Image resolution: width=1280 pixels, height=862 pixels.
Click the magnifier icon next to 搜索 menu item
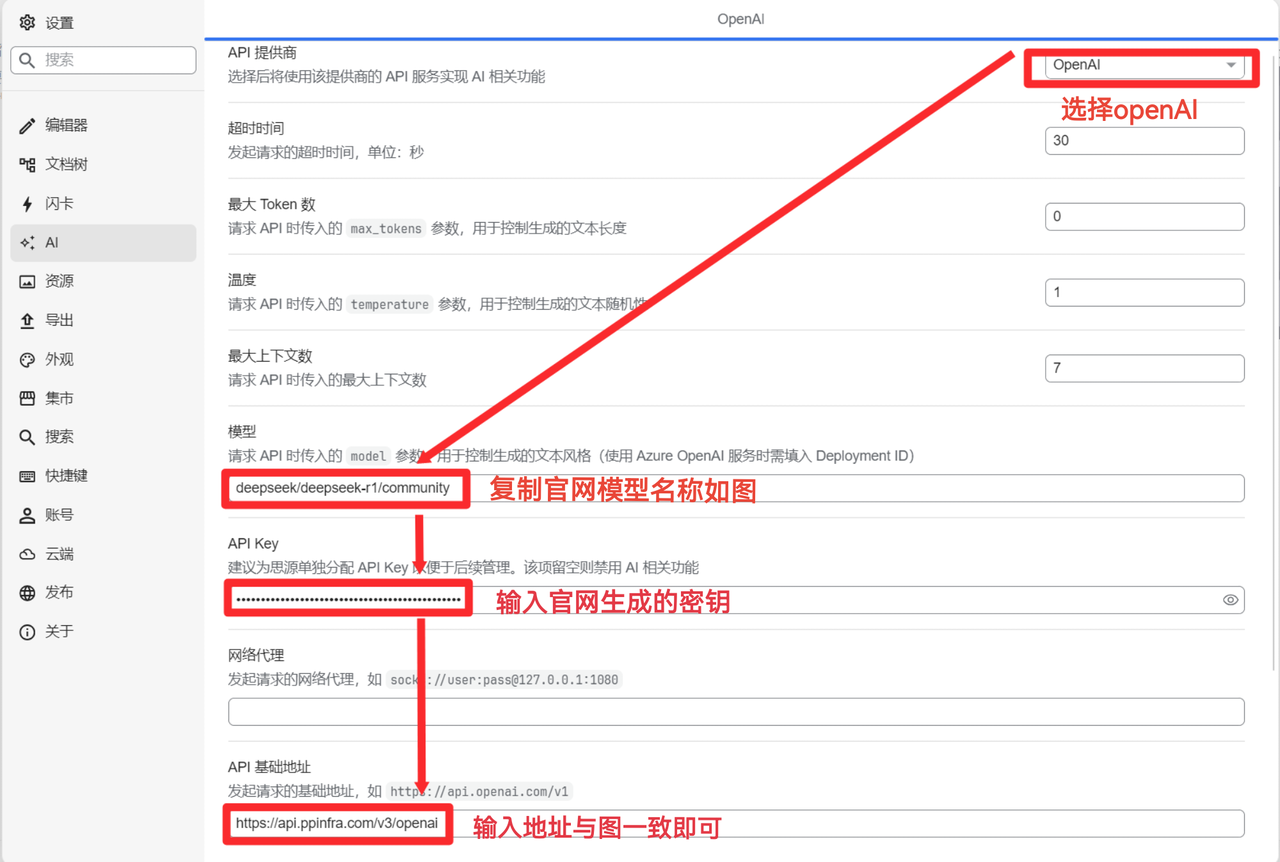pyautogui.click(x=28, y=437)
